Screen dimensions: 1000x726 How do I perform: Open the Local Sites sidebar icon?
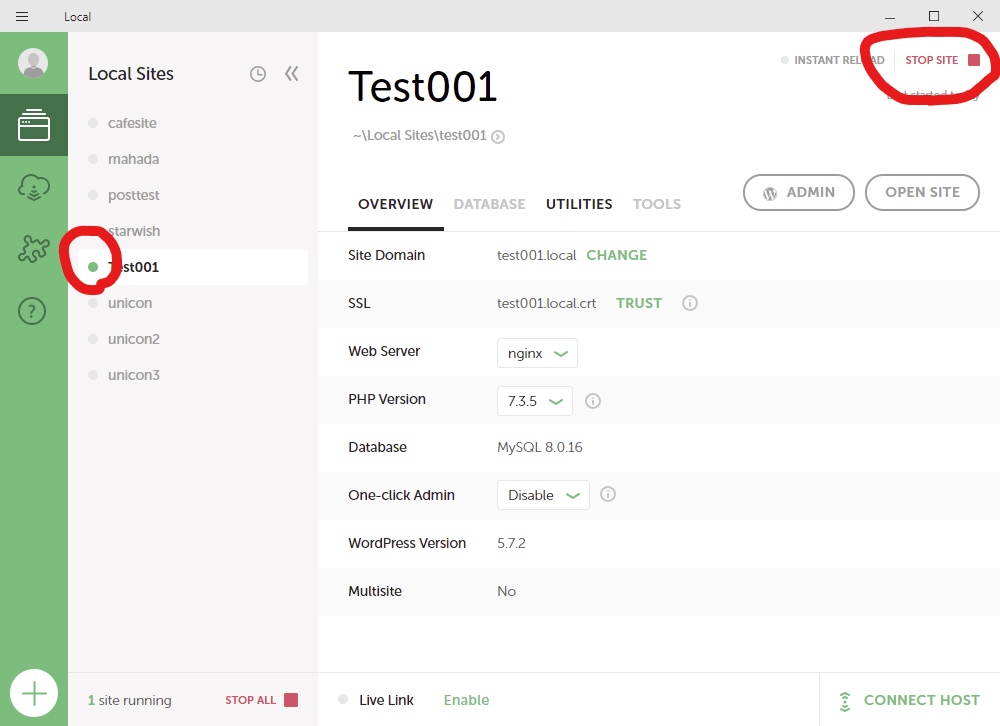click(x=34, y=124)
